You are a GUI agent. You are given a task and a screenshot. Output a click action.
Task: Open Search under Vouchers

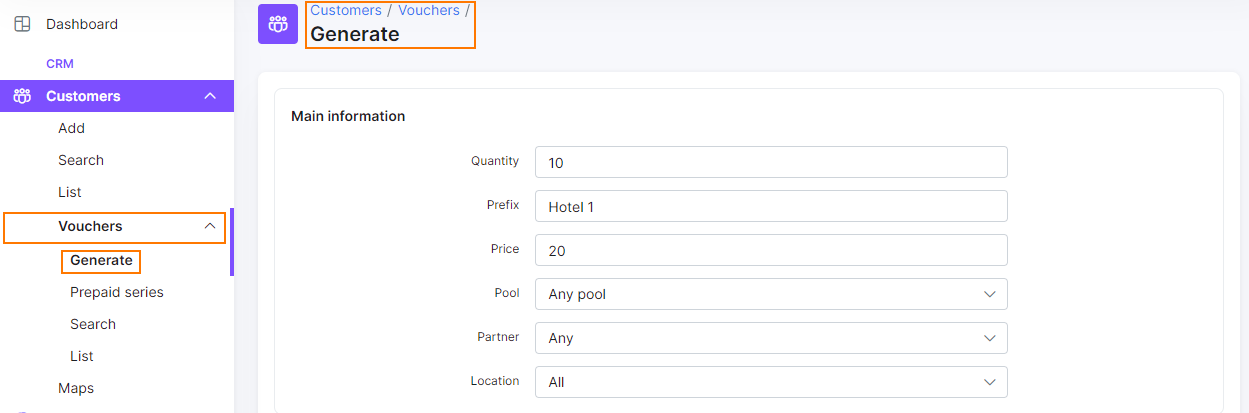pos(93,324)
